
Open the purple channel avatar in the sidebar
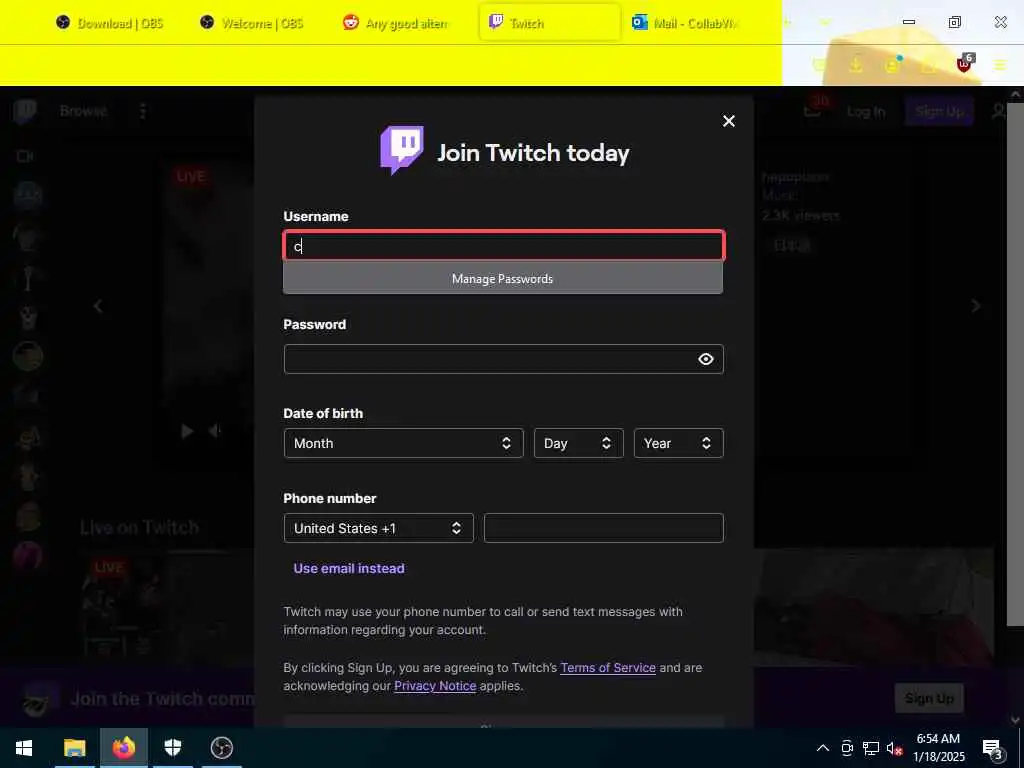click(x=27, y=557)
